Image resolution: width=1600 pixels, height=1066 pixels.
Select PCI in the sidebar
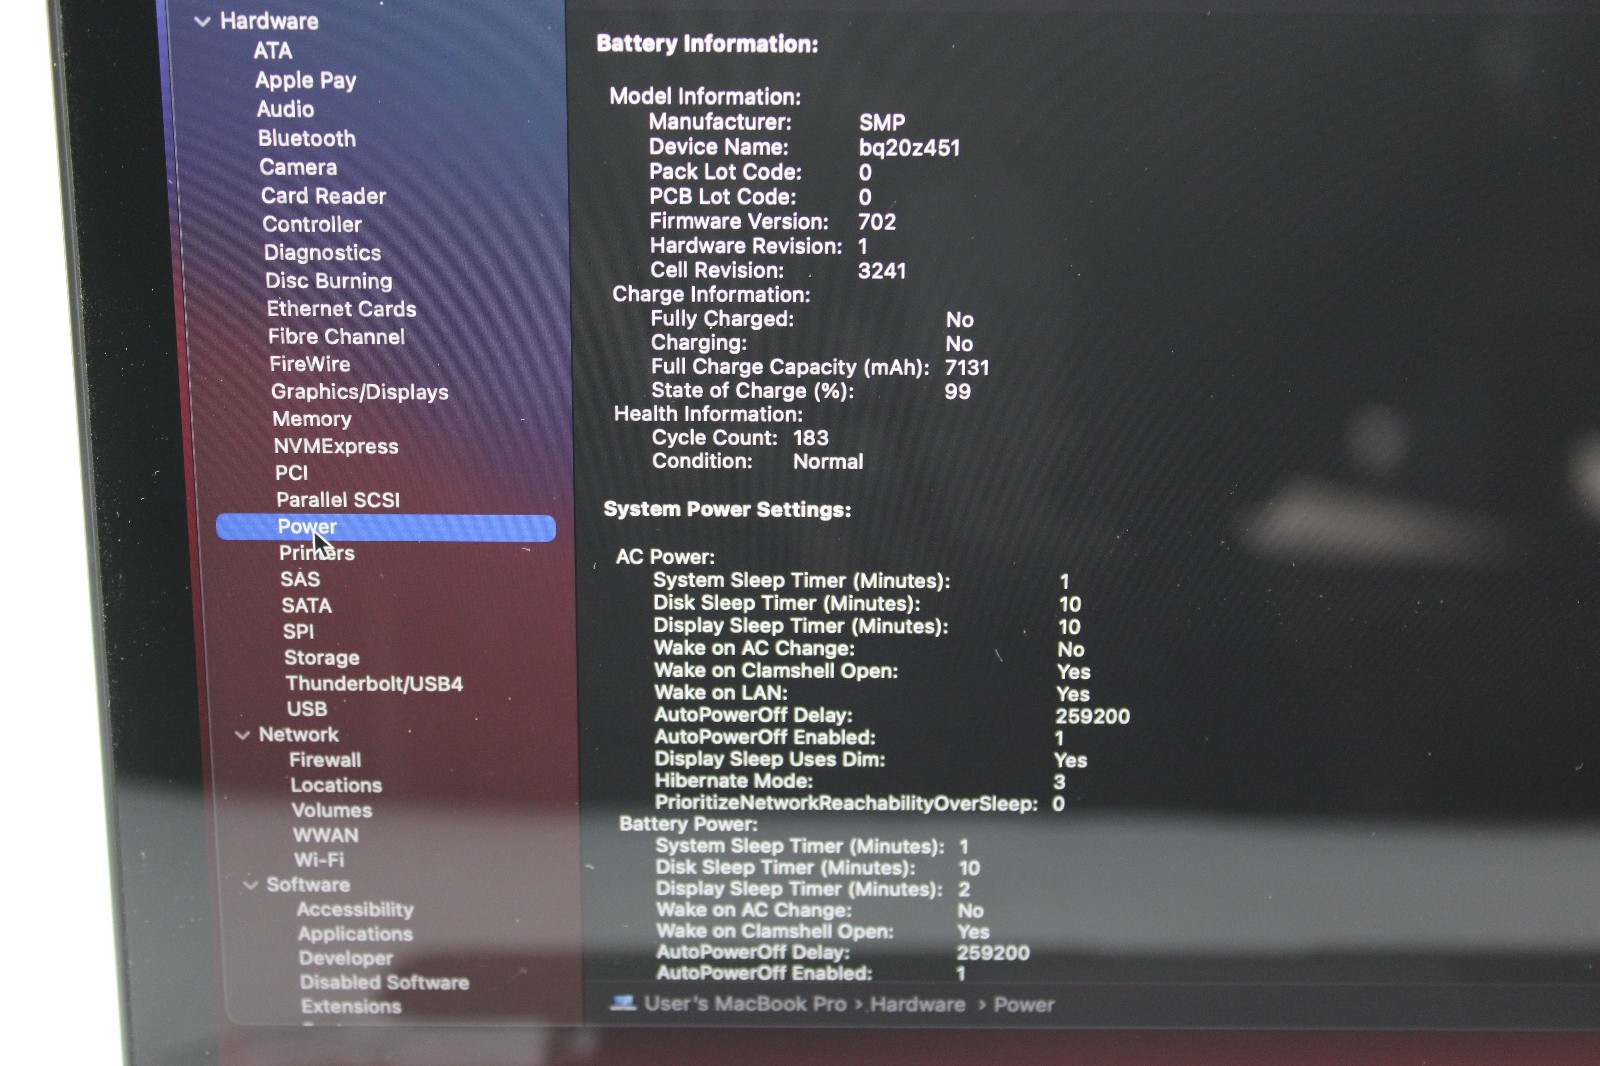[x=292, y=473]
